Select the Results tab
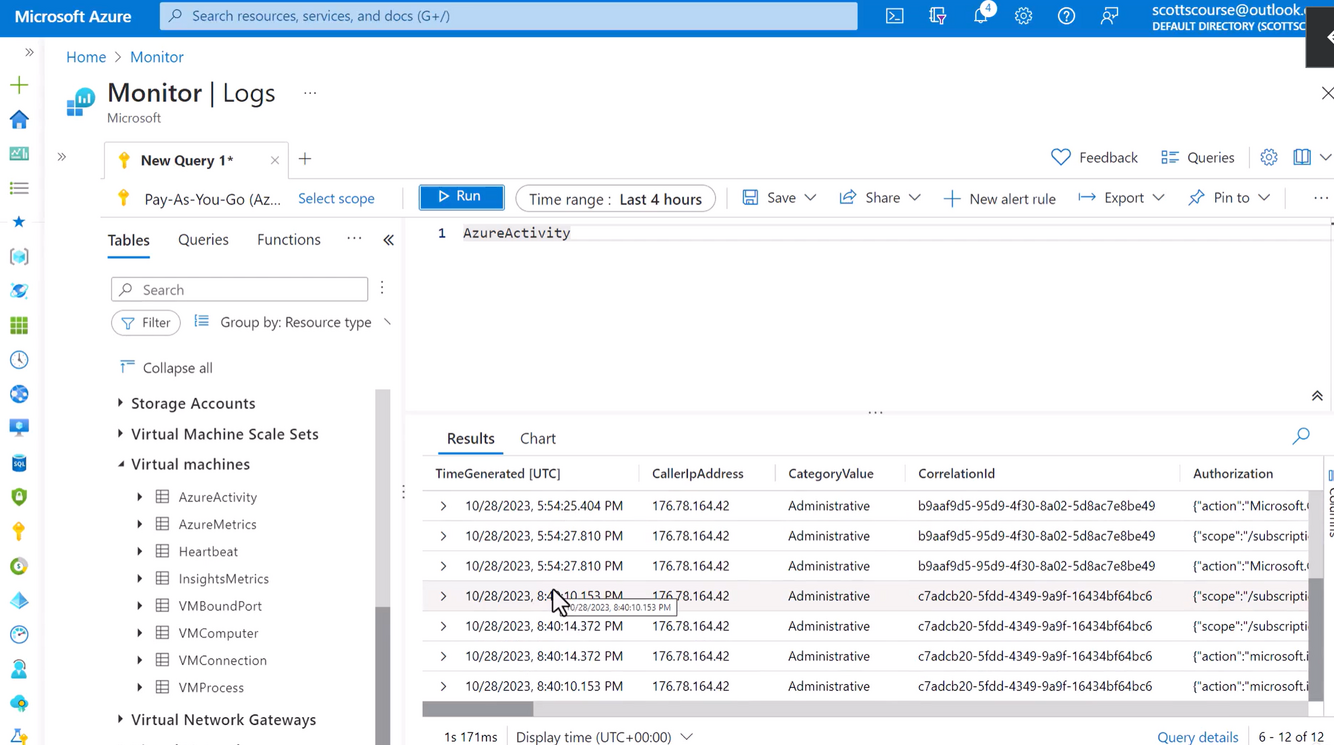1334x745 pixels. (470, 439)
